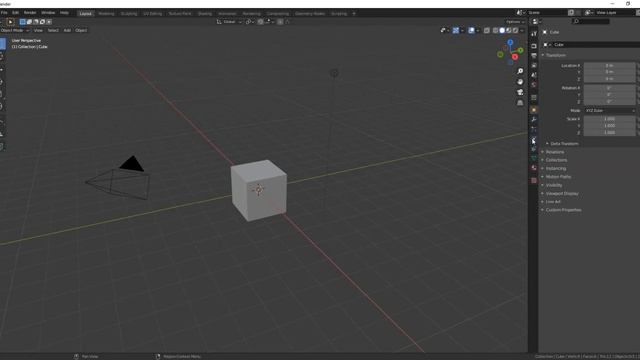Open the Window menu

pyautogui.click(x=48, y=13)
